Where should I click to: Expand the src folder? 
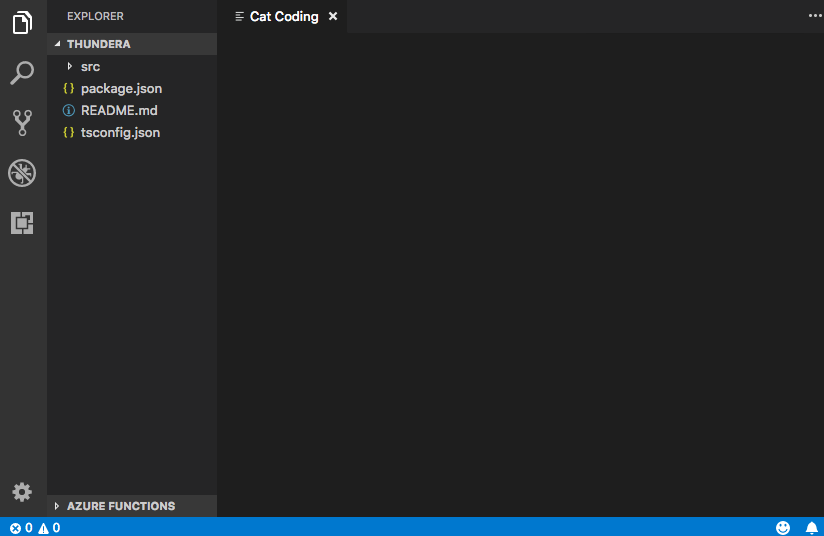tap(90, 66)
